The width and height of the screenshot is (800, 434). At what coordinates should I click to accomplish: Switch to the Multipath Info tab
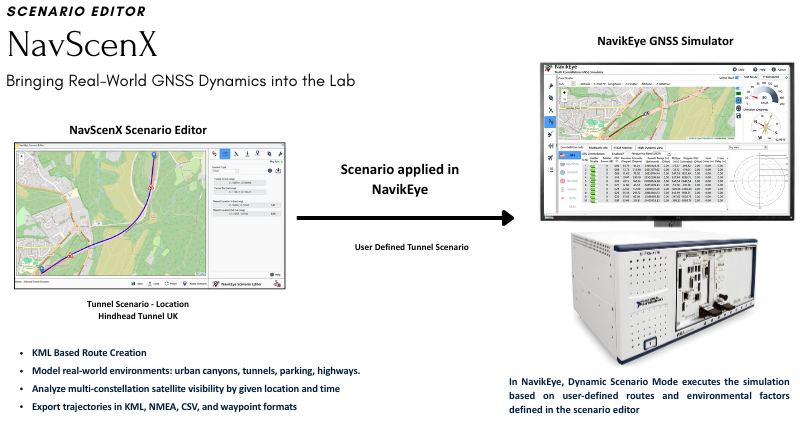tap(599, 147)
